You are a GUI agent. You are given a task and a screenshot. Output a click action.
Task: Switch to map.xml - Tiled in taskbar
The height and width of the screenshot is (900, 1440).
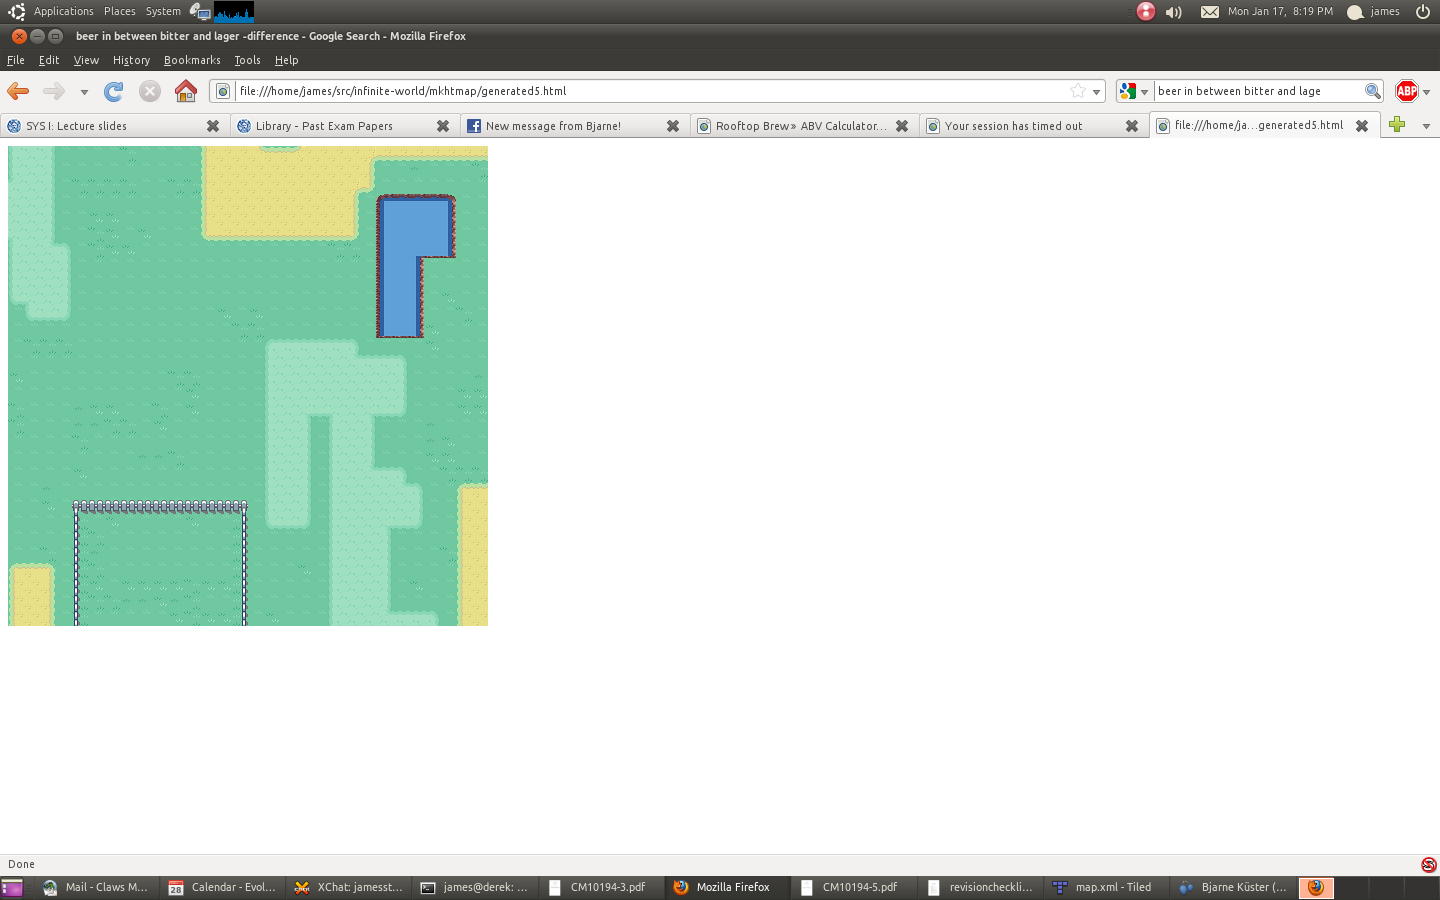pyautogui.click(x=1103, y=887)
